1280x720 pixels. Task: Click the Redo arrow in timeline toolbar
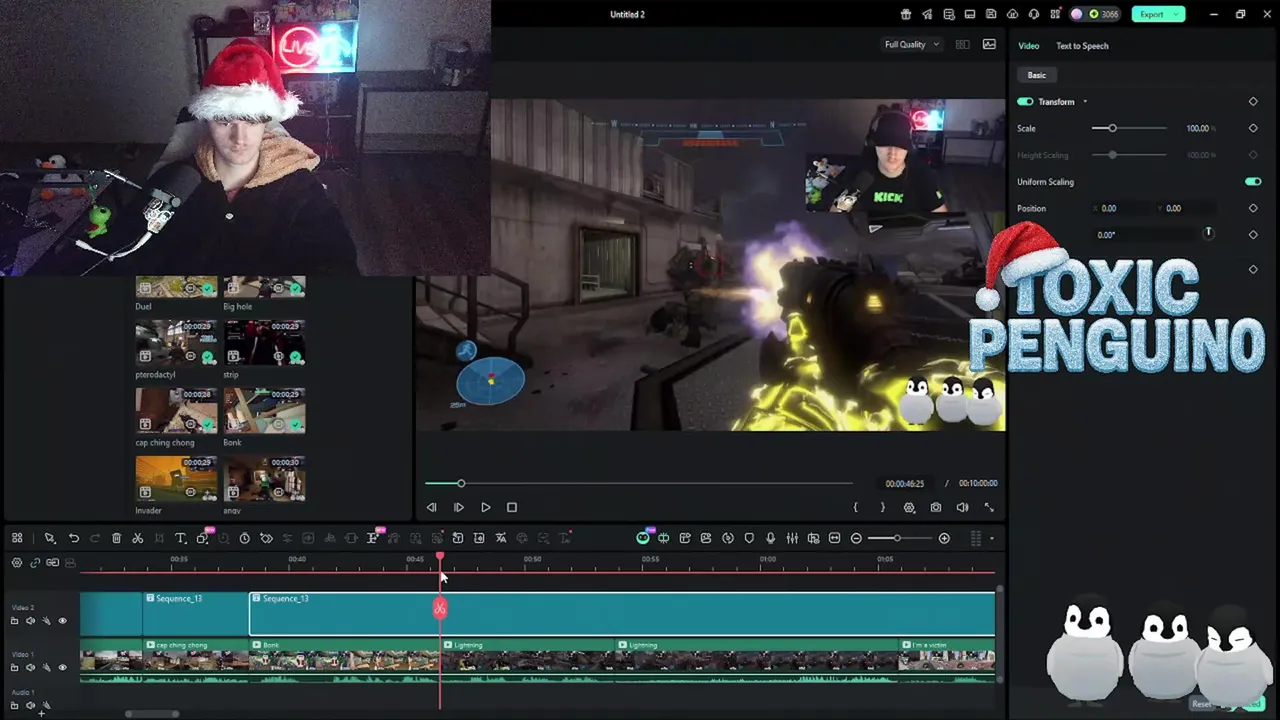coord(95,538)
